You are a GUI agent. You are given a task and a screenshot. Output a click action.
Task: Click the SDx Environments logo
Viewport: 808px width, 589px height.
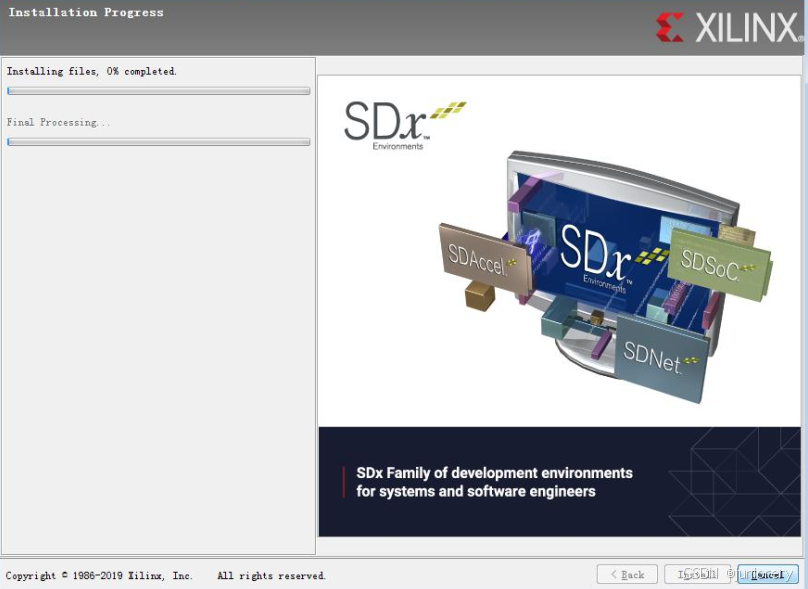tap(404, 125)
